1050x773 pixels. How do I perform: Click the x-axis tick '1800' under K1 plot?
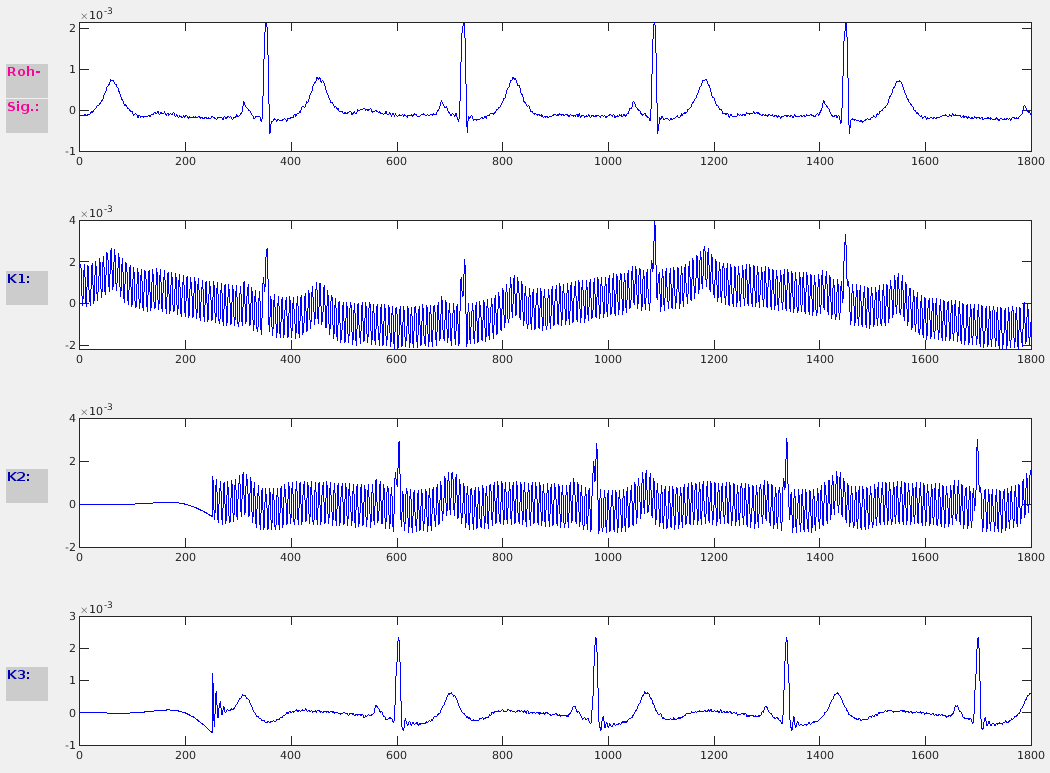coord(1030,358)
